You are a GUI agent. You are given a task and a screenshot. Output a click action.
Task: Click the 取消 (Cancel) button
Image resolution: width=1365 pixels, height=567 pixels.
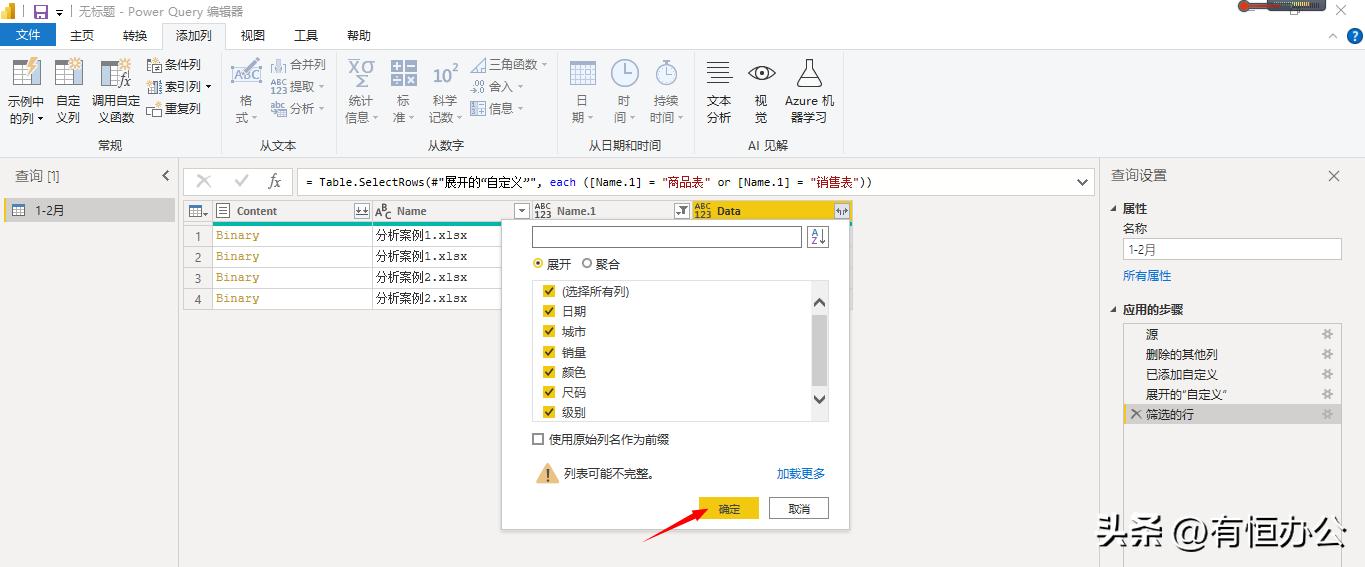click(x=799, y=508)
